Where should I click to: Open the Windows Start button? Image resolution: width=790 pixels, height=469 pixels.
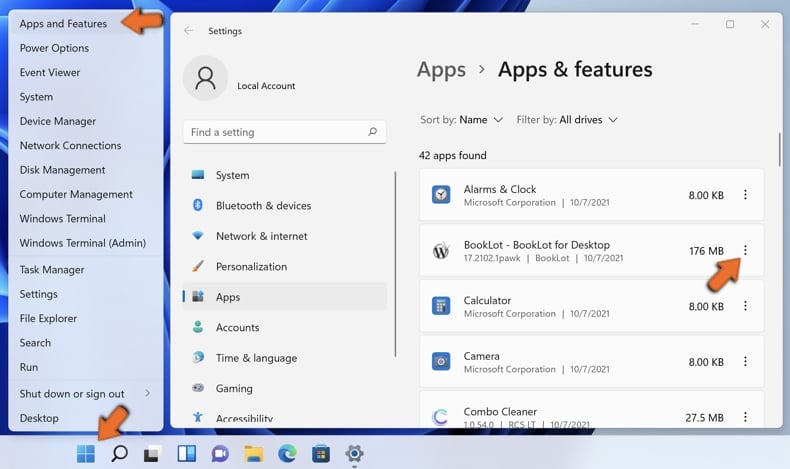(86, 454)
